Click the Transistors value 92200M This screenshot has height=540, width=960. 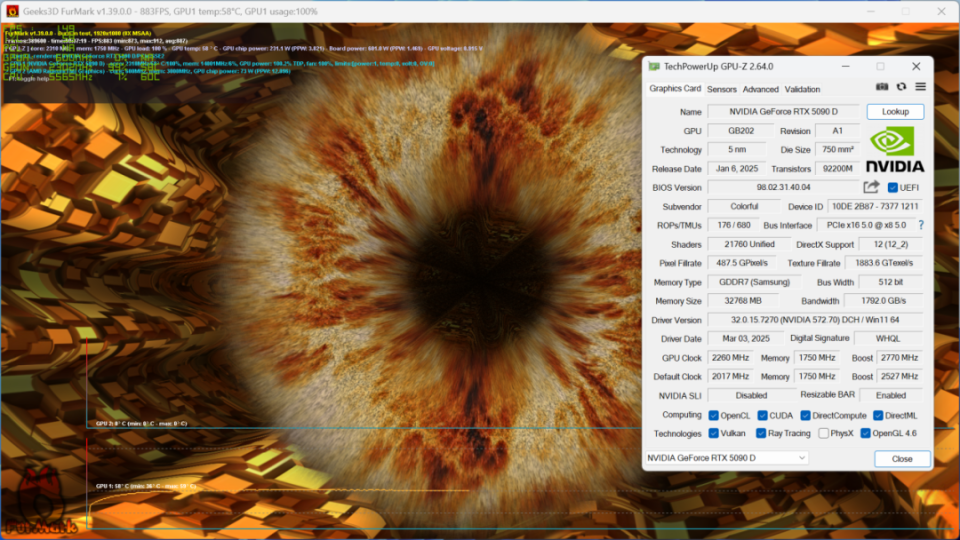(838, 168)
